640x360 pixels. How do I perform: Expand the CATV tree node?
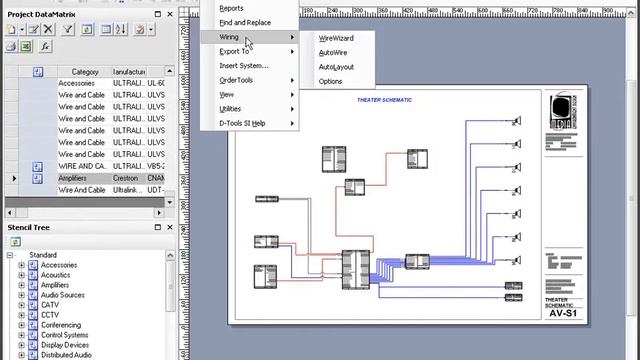[21, 305]
